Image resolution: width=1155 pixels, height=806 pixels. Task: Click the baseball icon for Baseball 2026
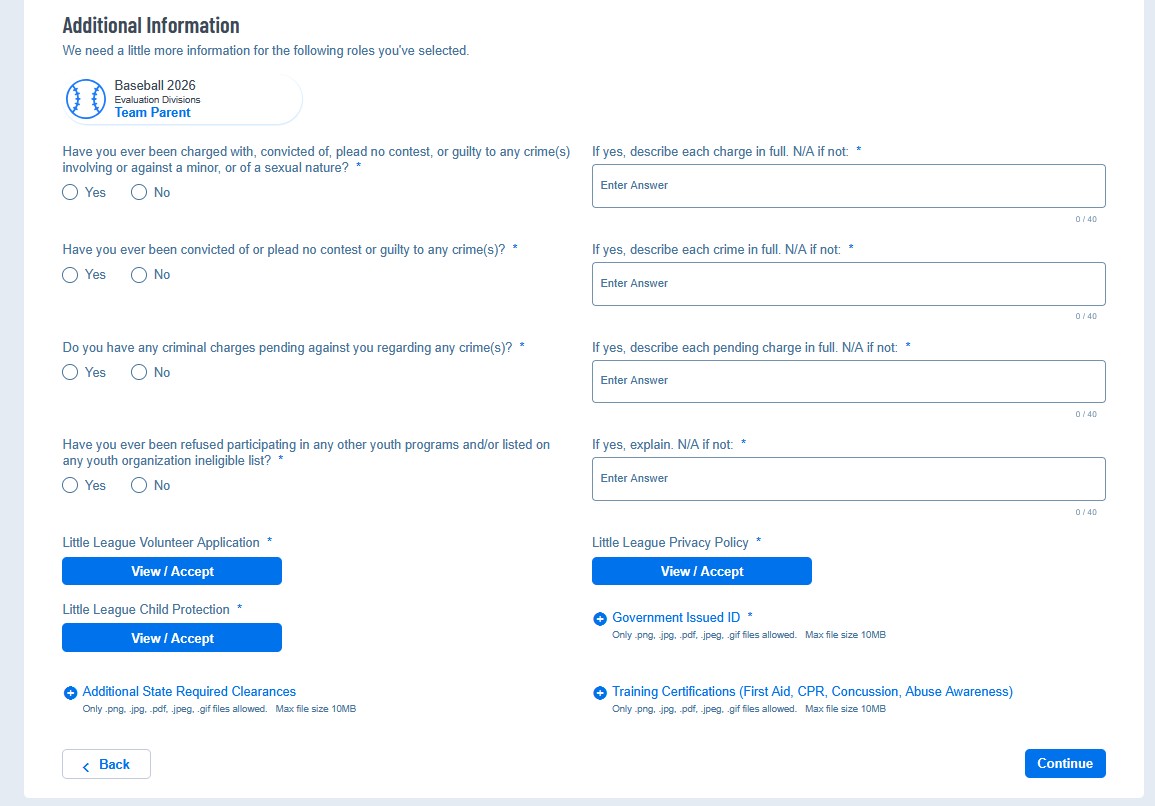click(x=86, y=99)
